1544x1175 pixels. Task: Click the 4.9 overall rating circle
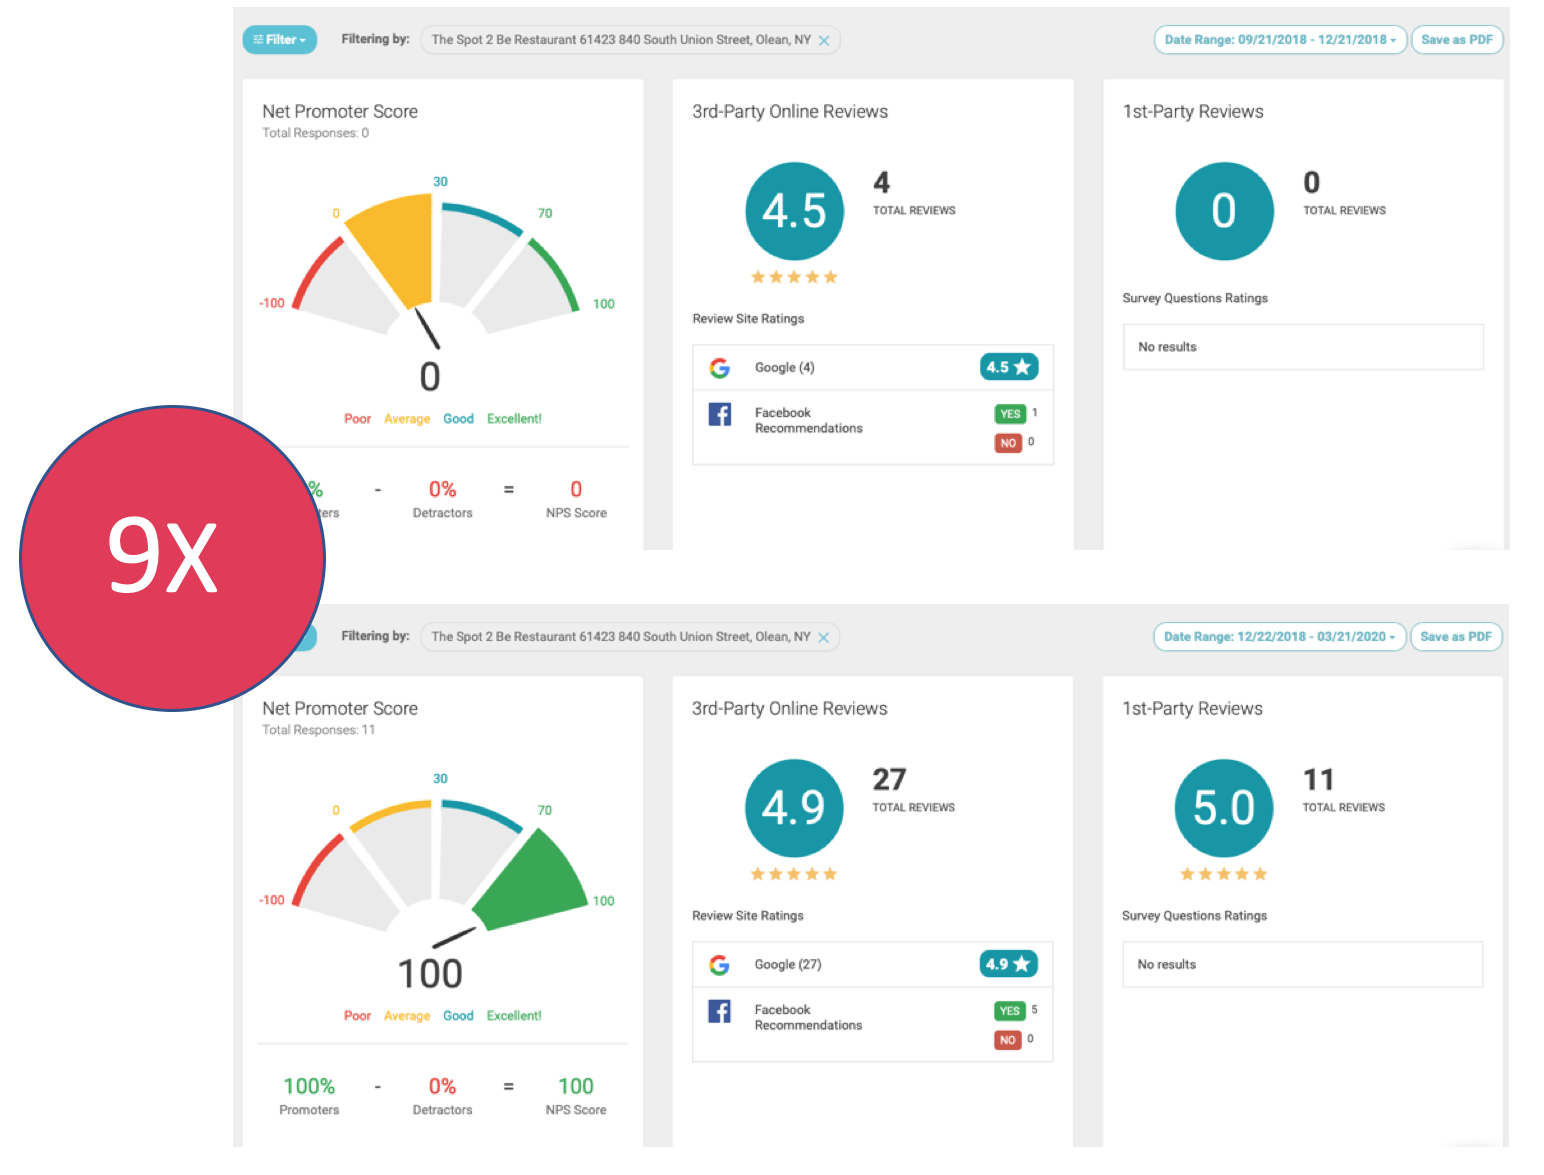pos(794,808)
